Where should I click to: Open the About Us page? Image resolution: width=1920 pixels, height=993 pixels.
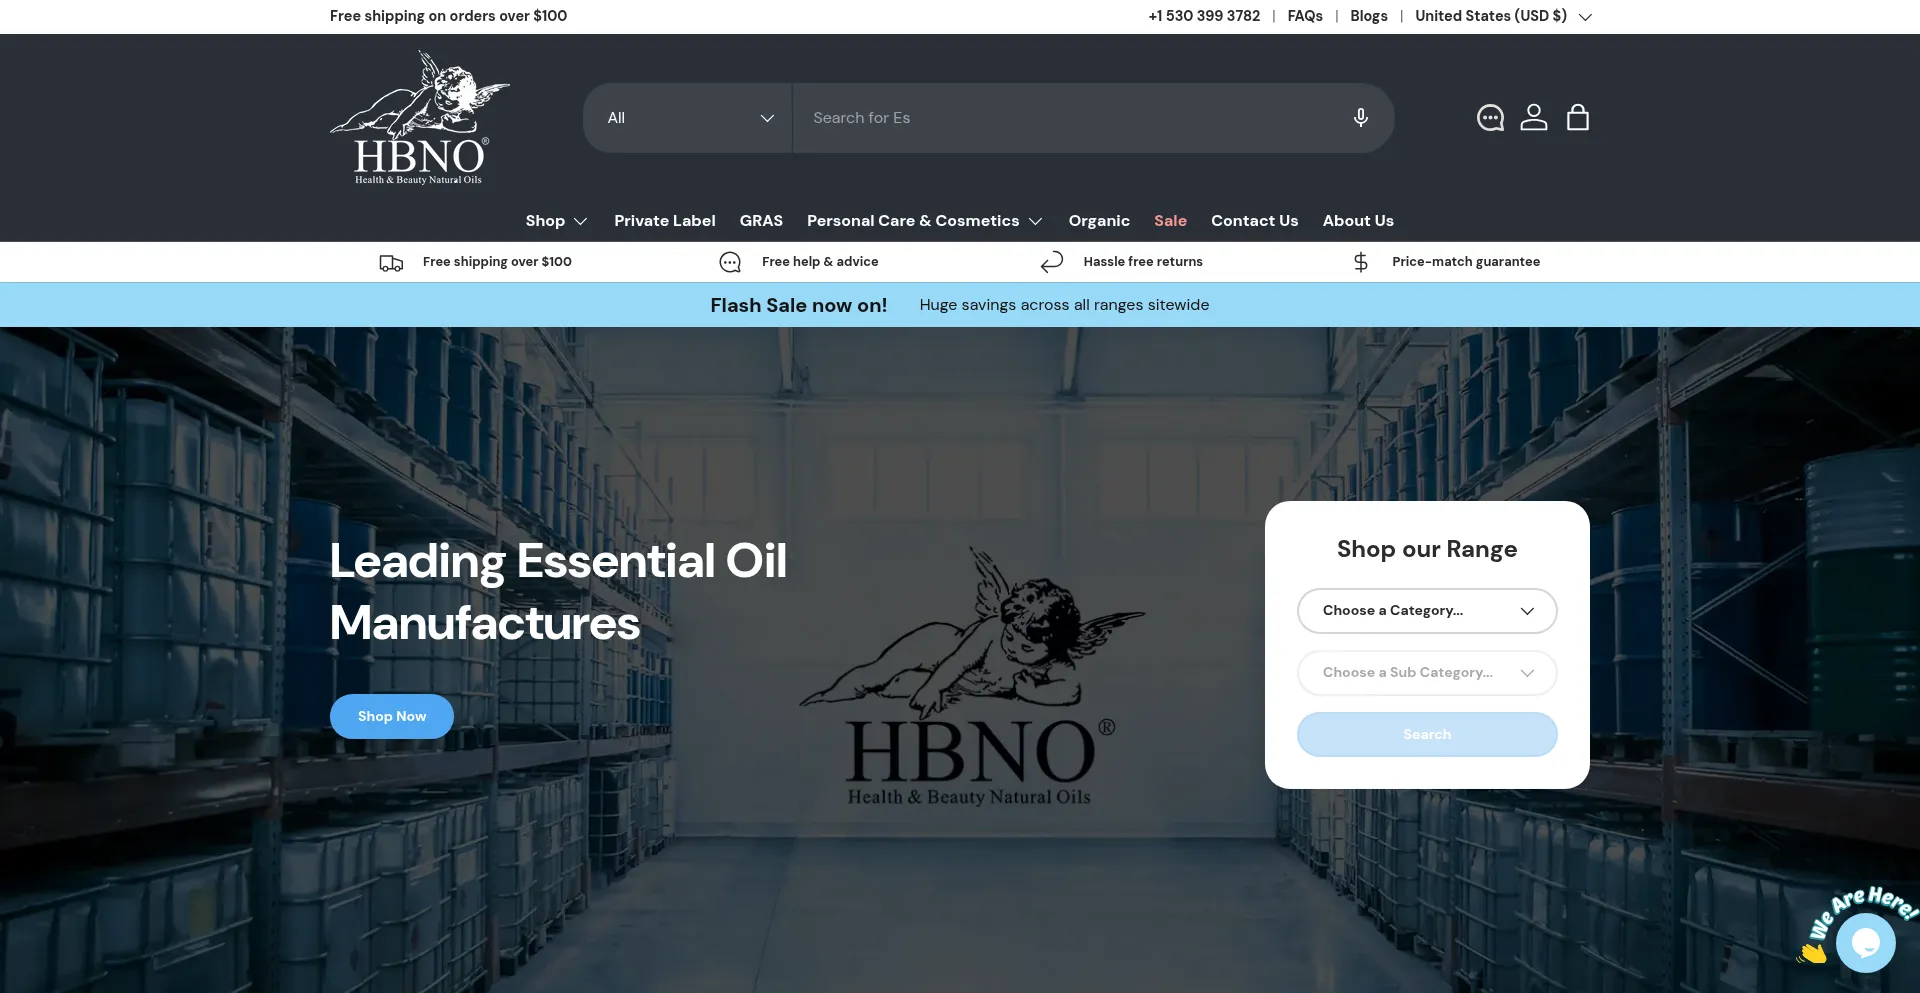(x=1358, y=221)
